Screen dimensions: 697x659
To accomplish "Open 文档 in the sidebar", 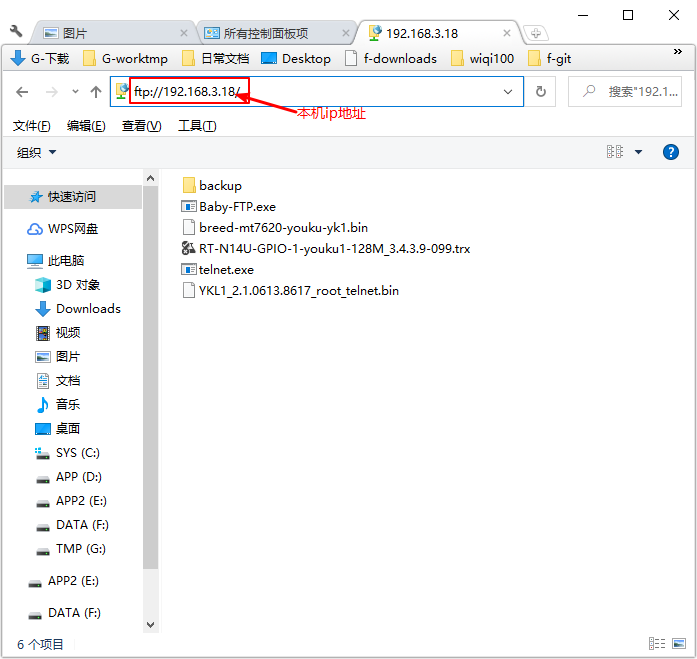I will click(57, 381).
